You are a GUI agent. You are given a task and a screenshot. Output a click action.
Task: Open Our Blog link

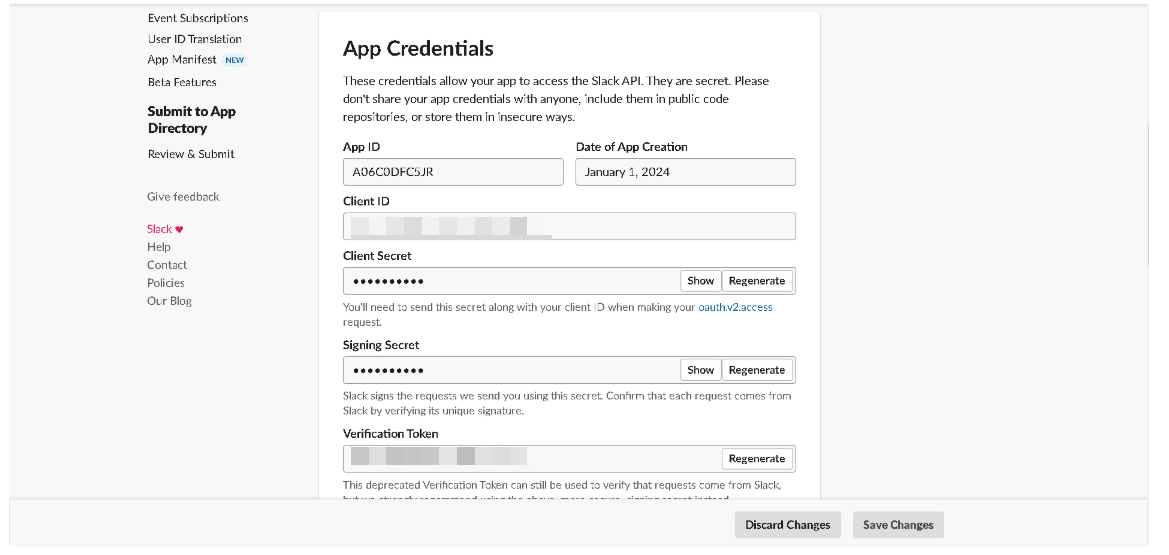pos(169,301)
